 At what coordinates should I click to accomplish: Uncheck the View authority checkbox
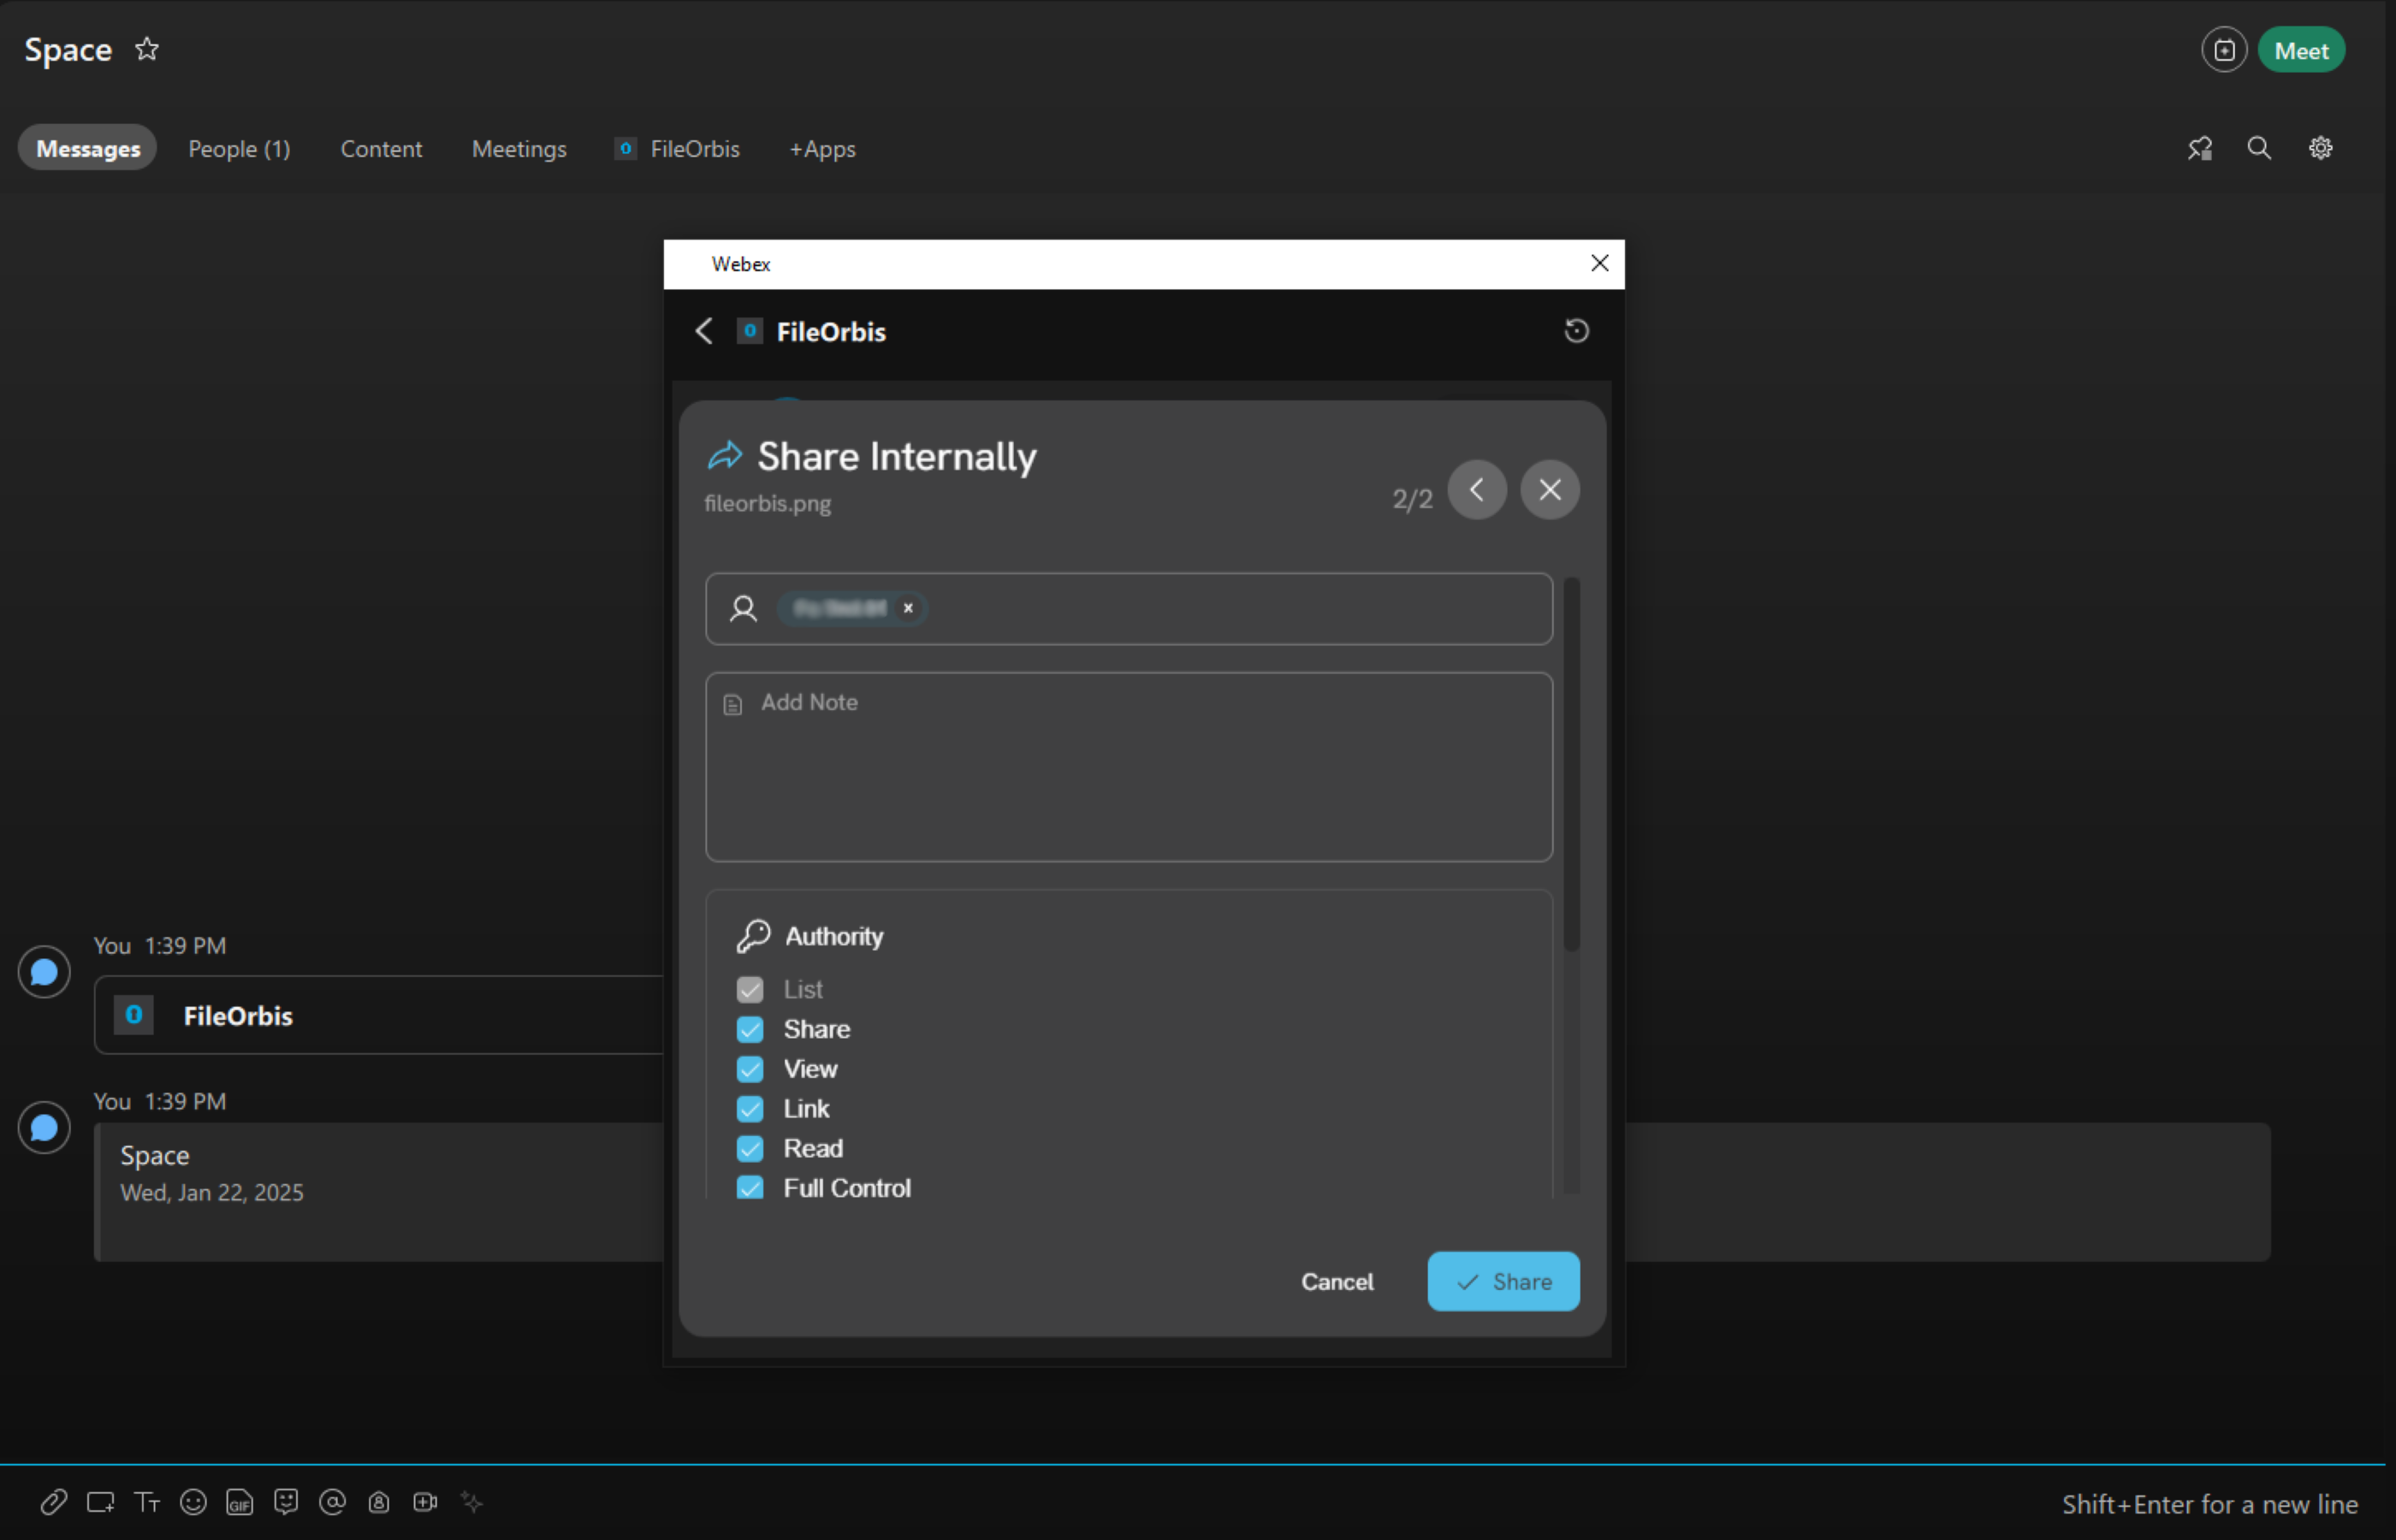point(750,1069)
